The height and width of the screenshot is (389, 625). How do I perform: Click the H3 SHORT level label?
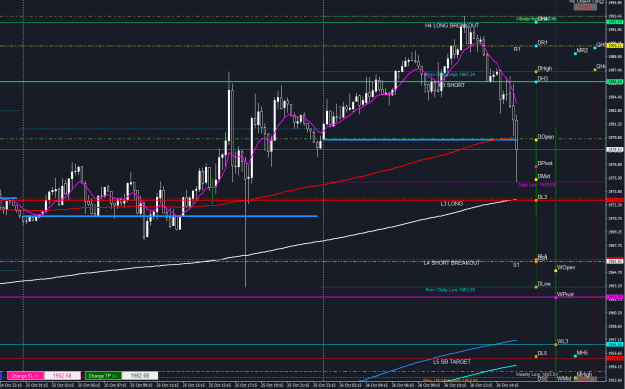[x=452, y=85]
